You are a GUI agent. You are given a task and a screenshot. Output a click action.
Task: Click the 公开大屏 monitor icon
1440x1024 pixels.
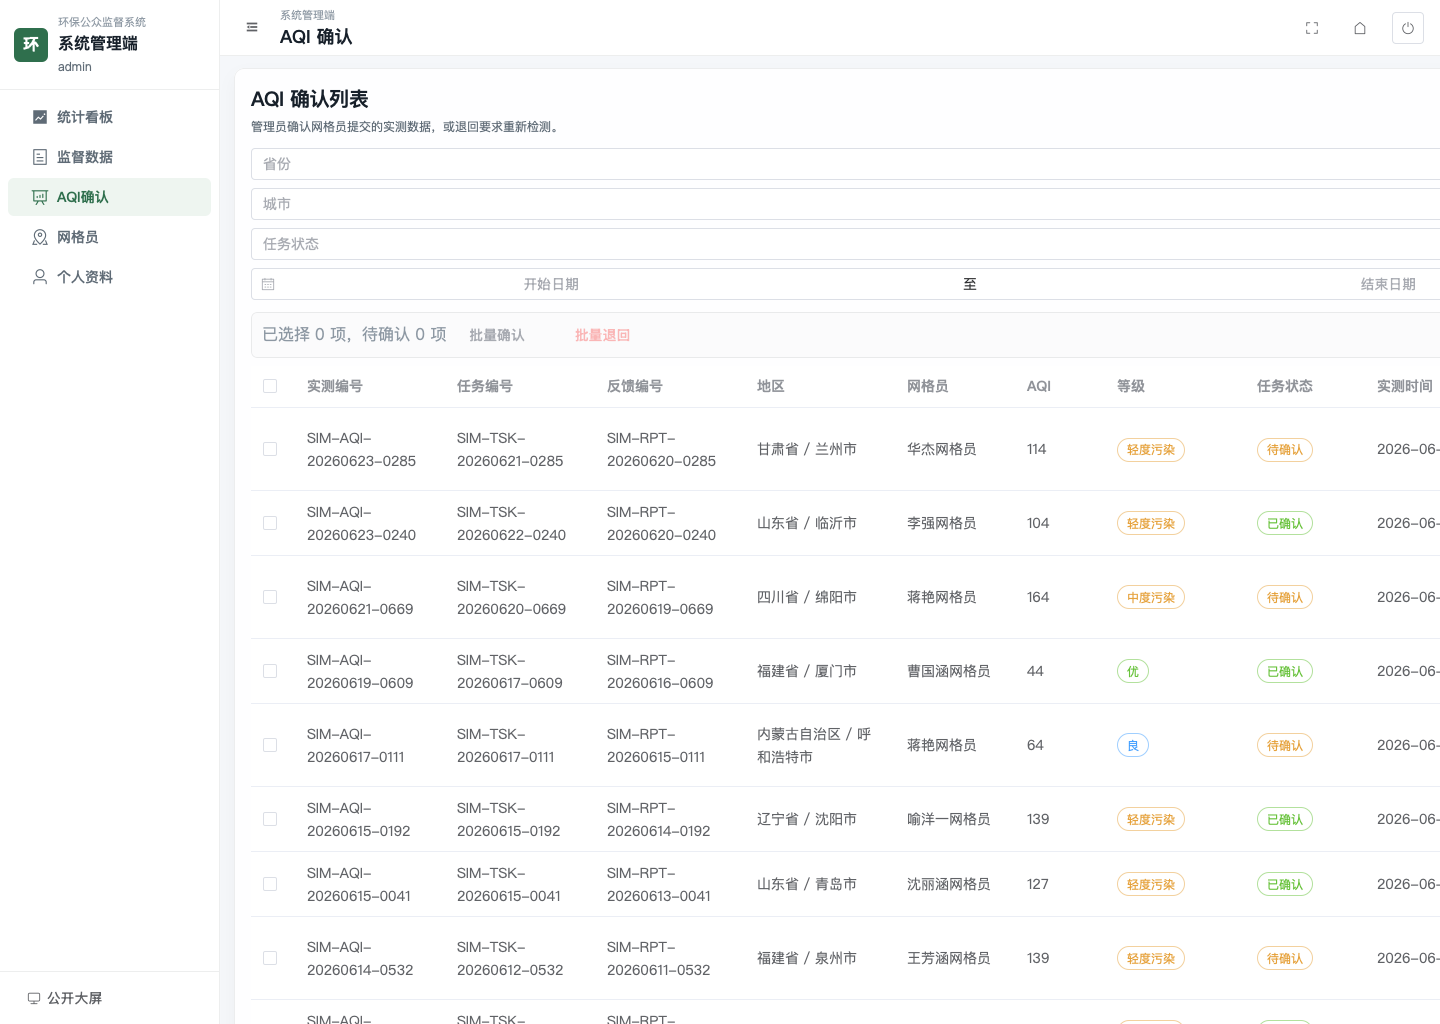[x=34, y=998]
